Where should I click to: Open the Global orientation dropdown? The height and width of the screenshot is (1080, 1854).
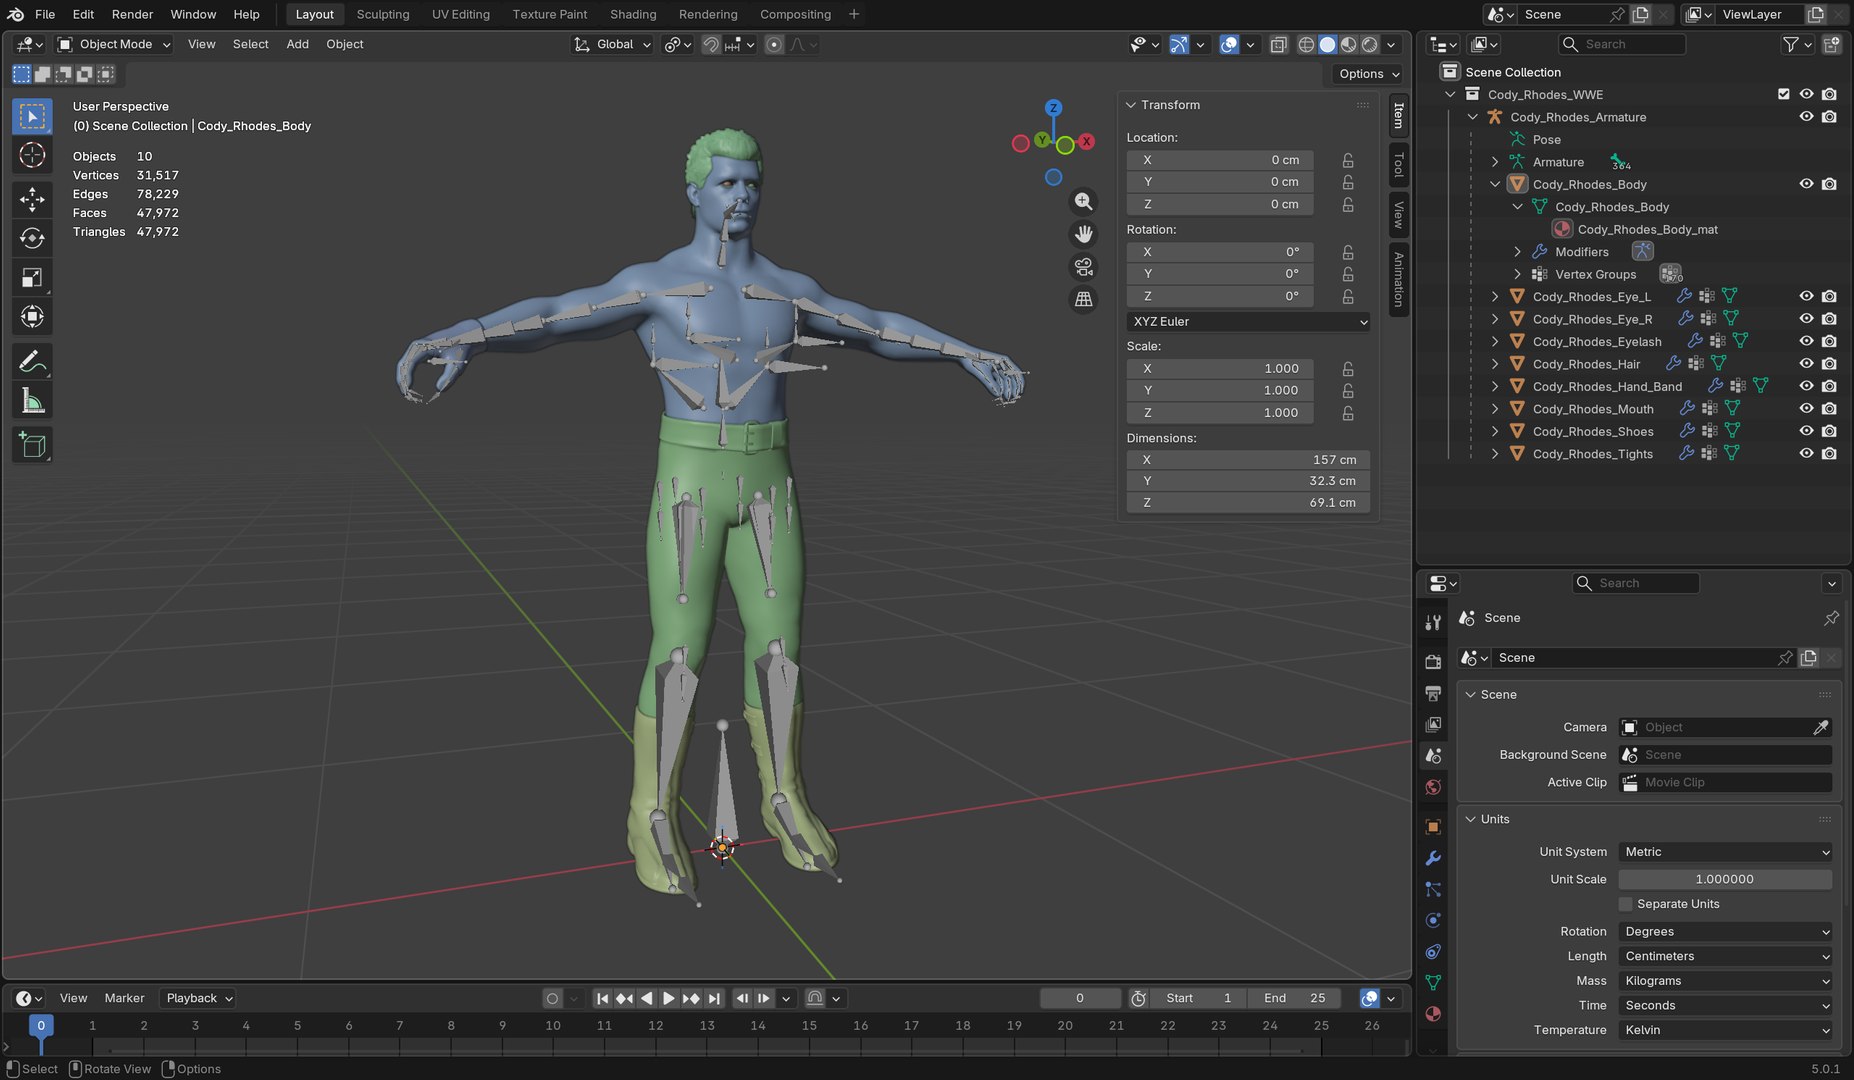point(612,44)
